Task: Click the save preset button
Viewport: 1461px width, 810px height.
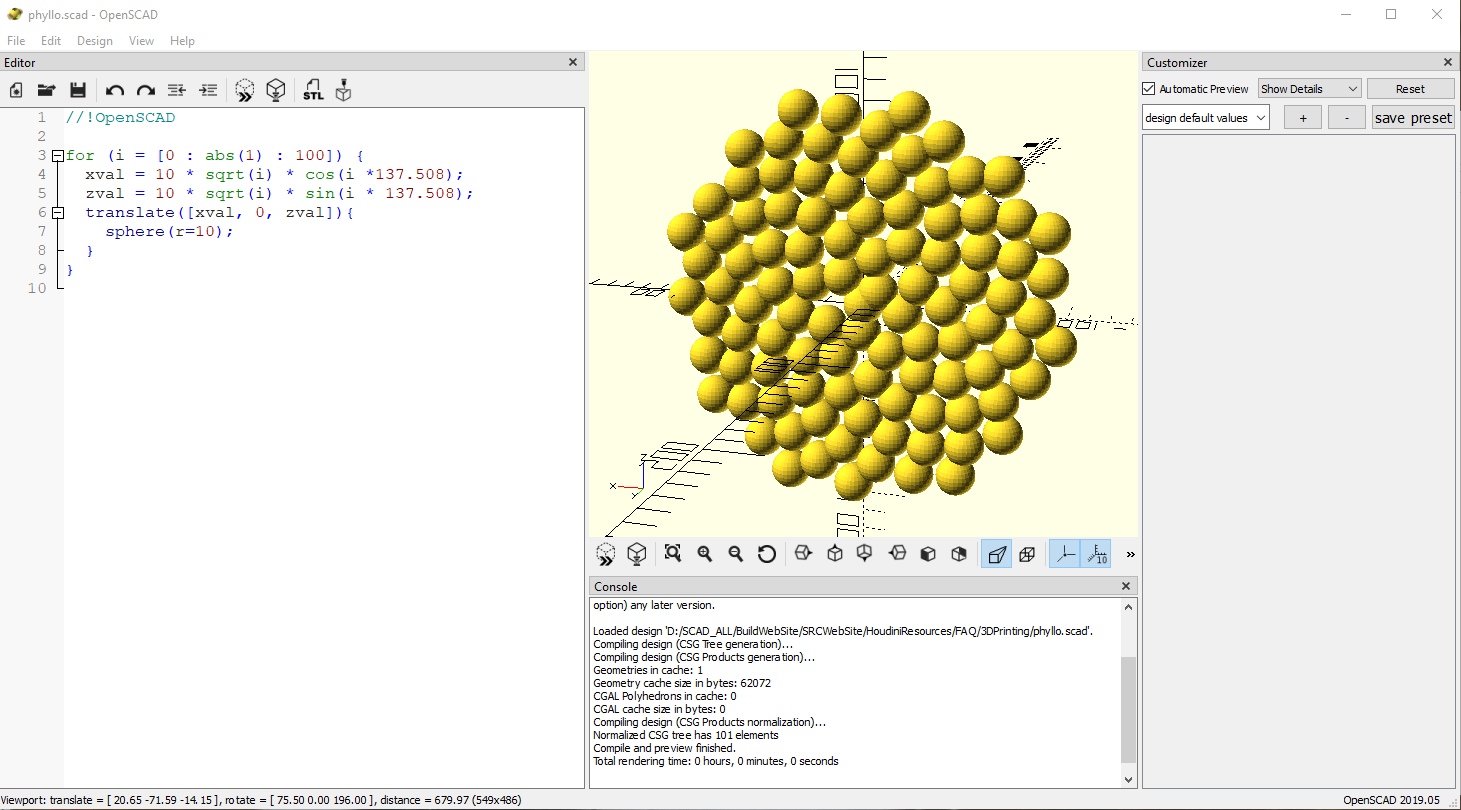Action: click(x=1412, y=118)
